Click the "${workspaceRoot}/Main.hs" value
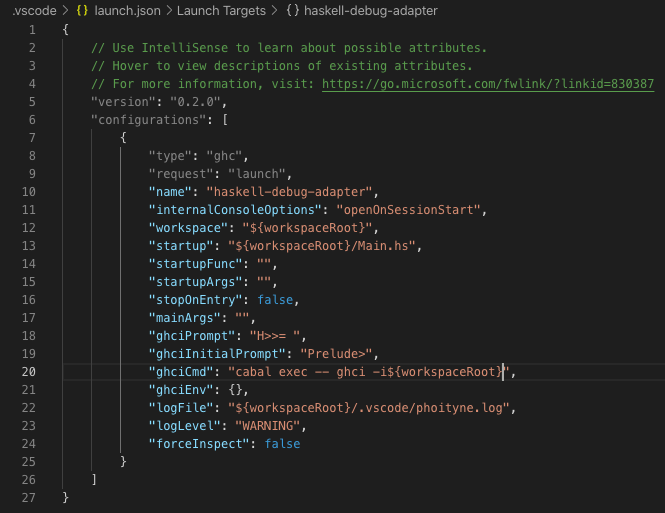This screenshot has height=513, width=665. (322, 246)
